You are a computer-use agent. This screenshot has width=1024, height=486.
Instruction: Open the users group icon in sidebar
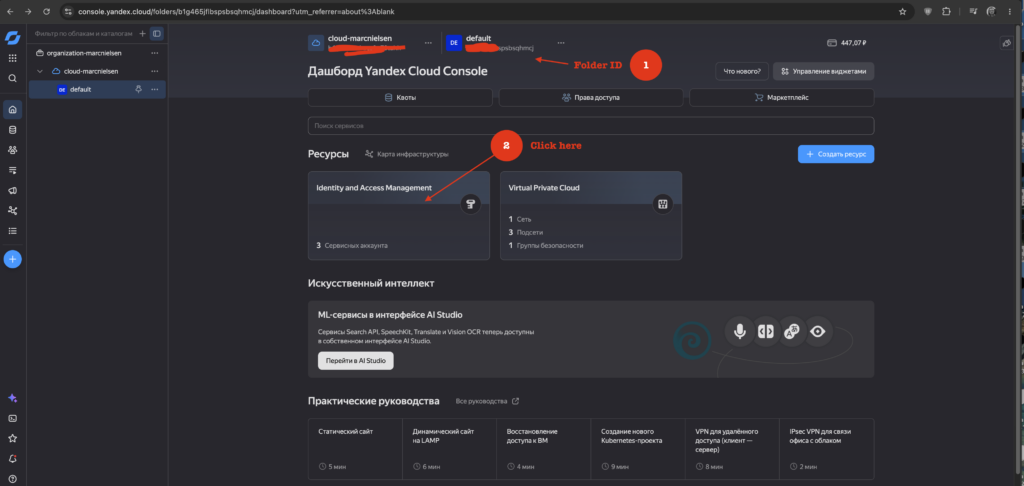(x=12, y=150)
